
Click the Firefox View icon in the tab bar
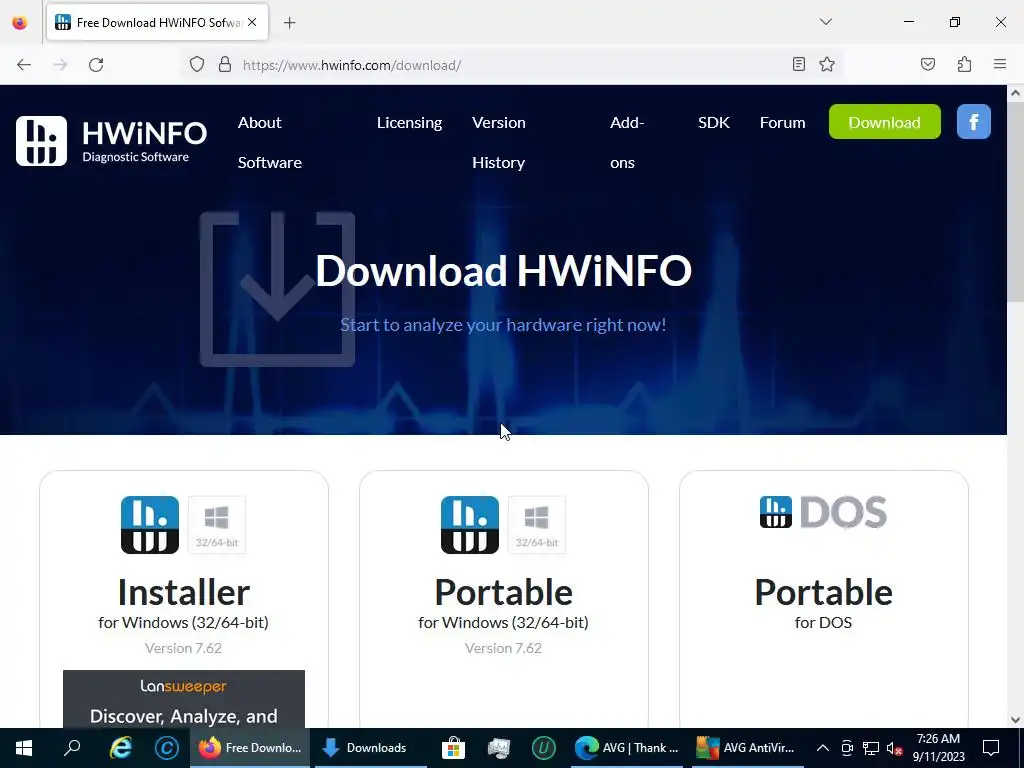(20, 22)
